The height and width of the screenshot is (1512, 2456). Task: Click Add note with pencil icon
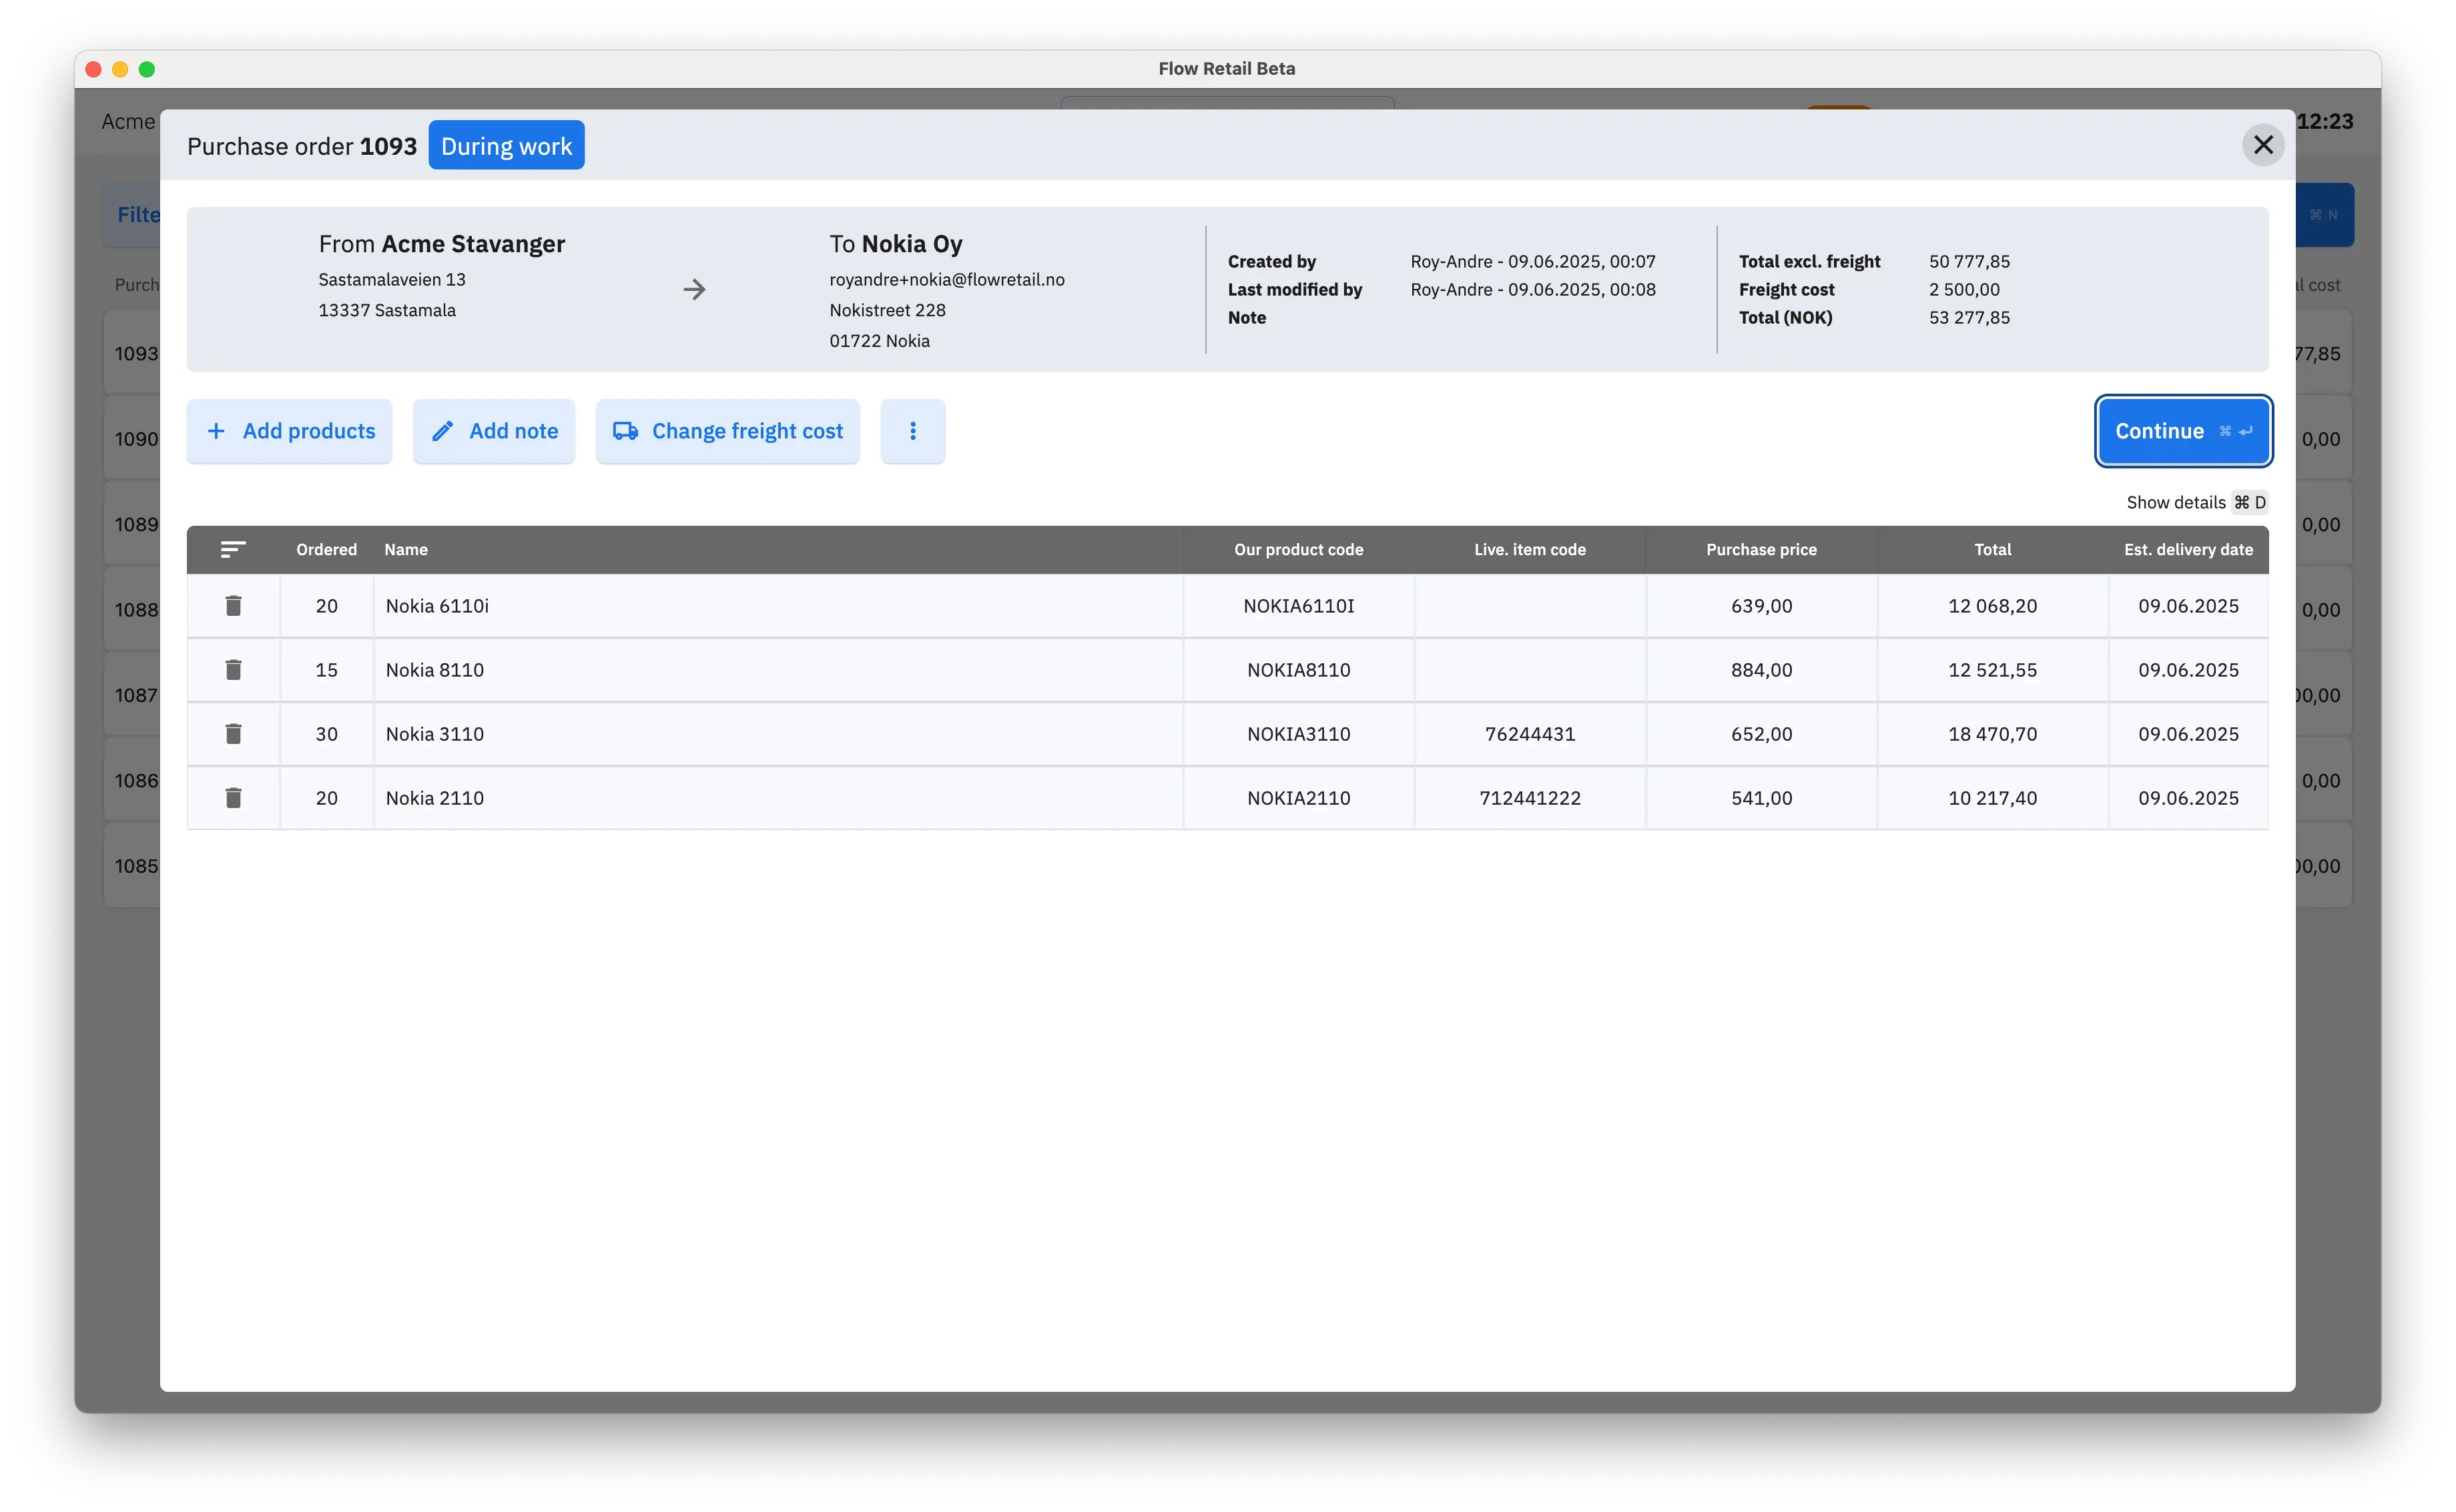pos(494,431)
